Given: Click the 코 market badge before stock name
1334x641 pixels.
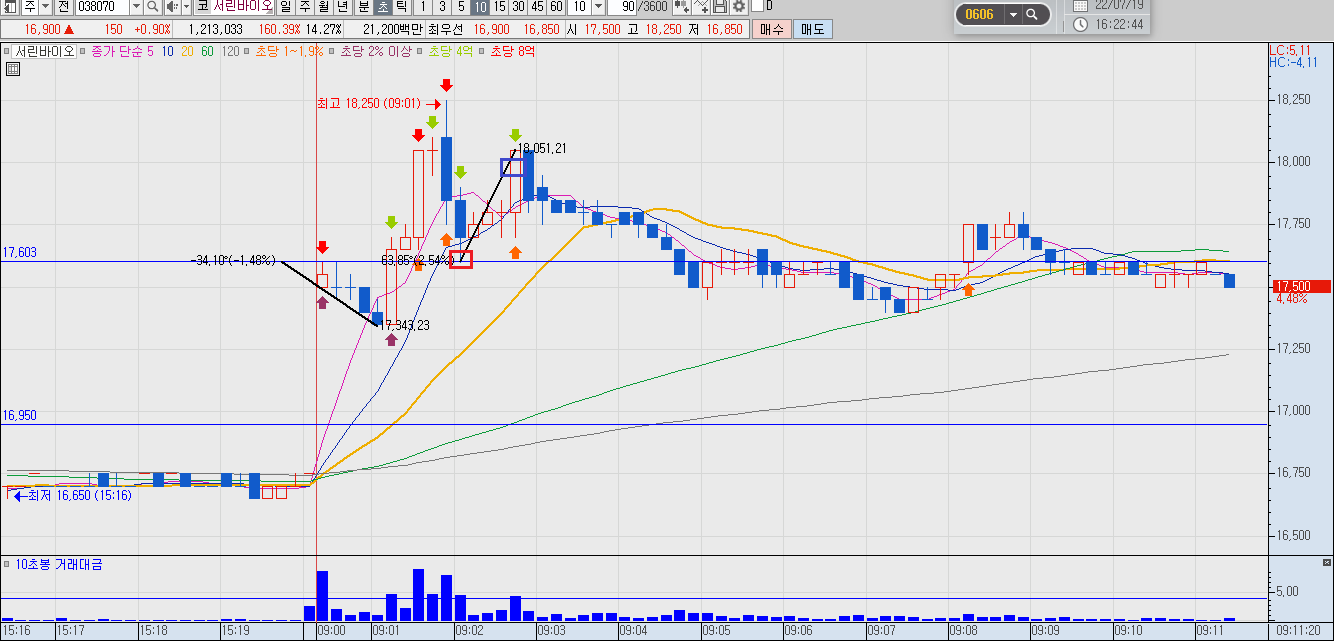Looking at the screenshot, I should coord(203,7).
